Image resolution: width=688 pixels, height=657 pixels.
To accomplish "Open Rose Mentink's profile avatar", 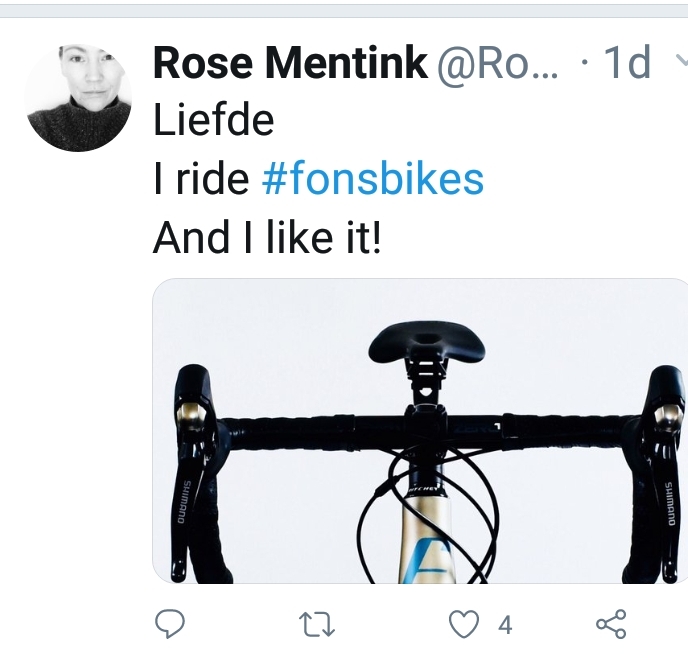I will click(78, 98).
